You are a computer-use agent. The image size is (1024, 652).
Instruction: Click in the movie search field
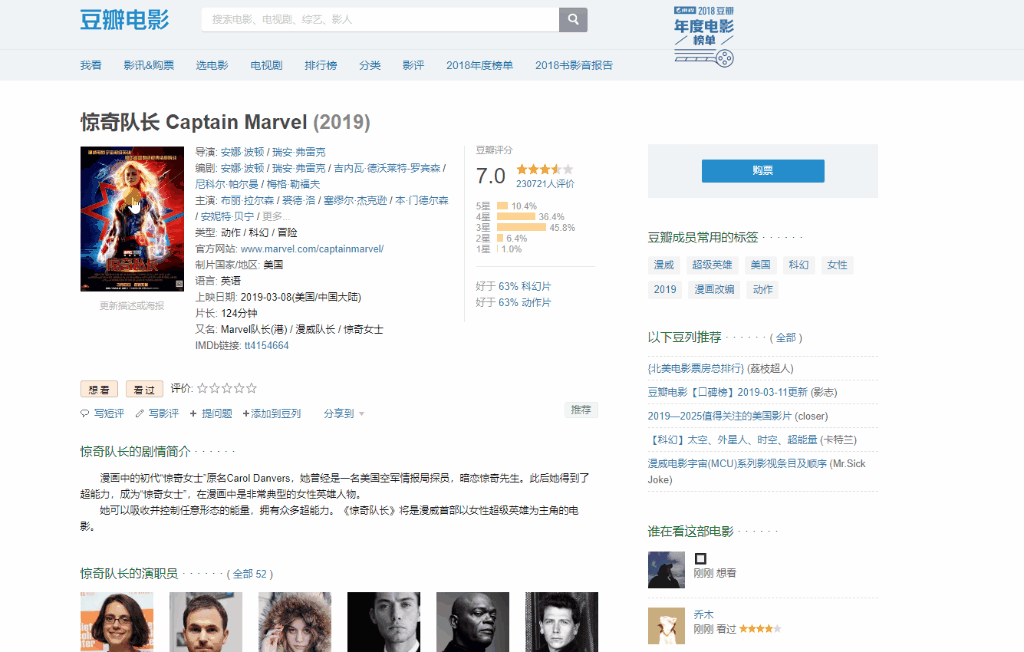(380, 20)
